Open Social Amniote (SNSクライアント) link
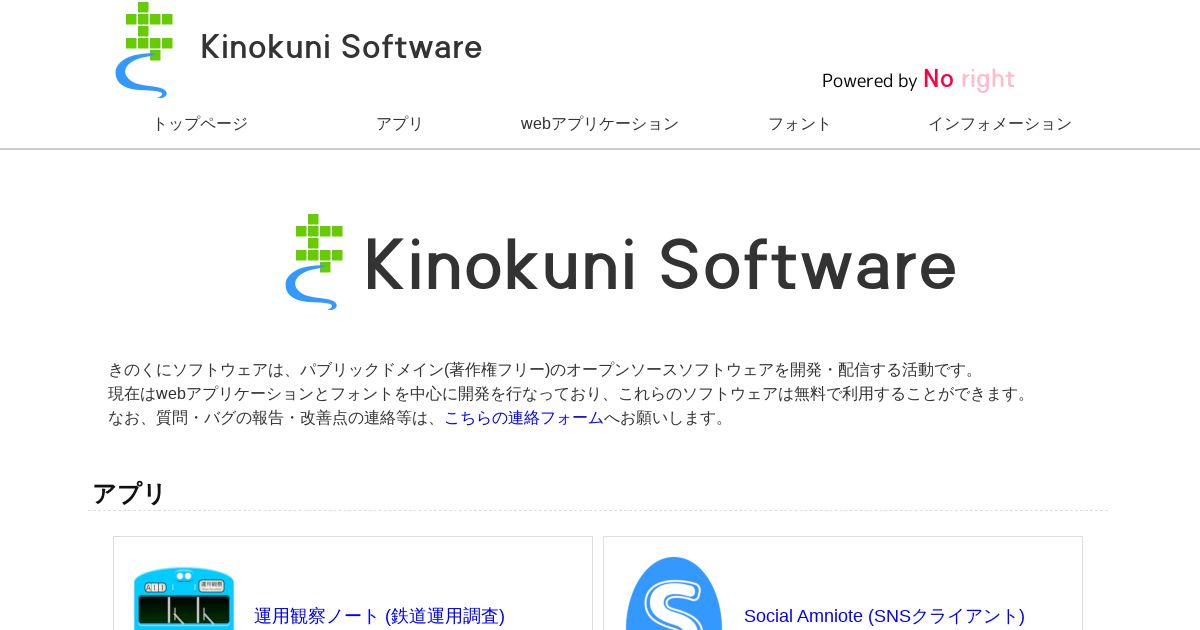 [x=884, y=616]
